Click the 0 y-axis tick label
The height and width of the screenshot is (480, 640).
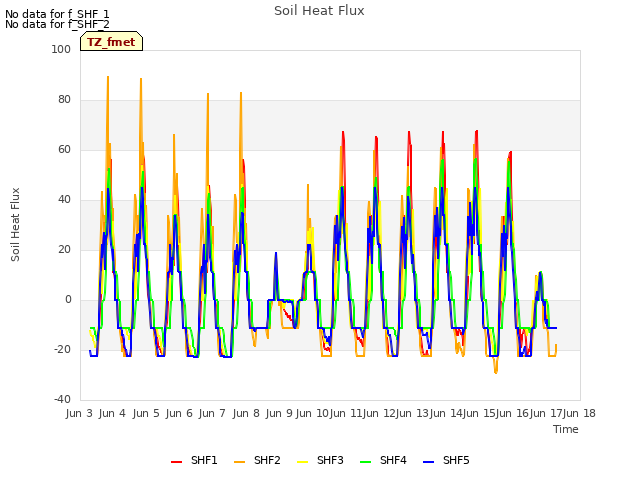tap(68, 300)
